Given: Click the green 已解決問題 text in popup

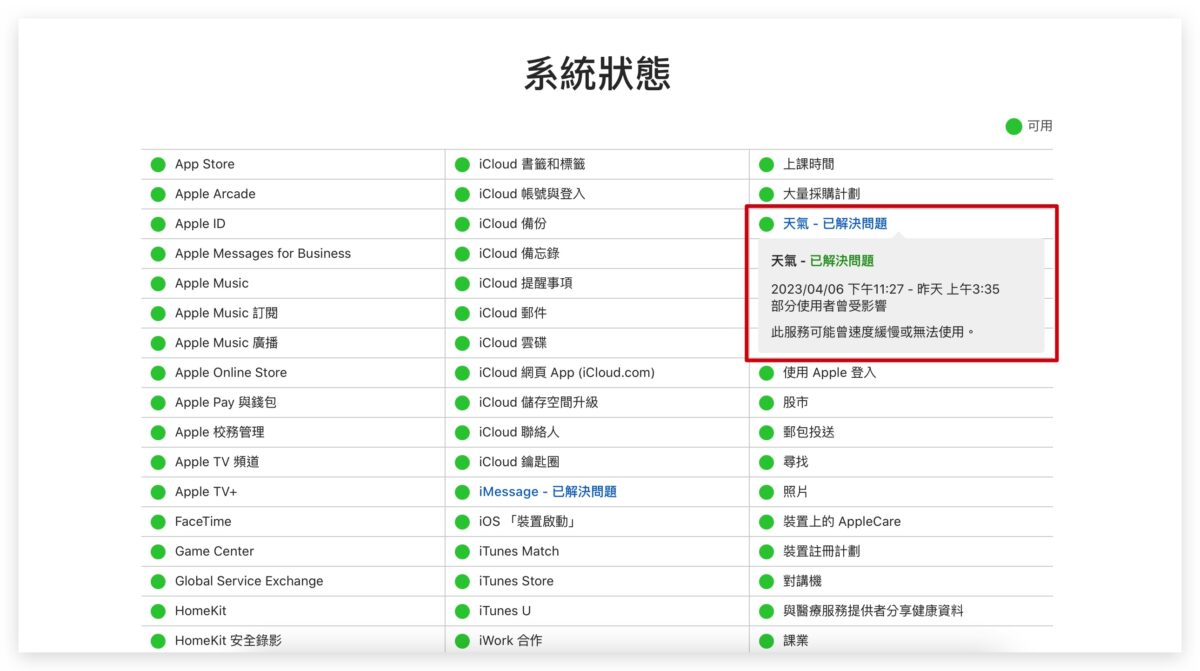Looking at the screenshot, I should click(841, 261).
